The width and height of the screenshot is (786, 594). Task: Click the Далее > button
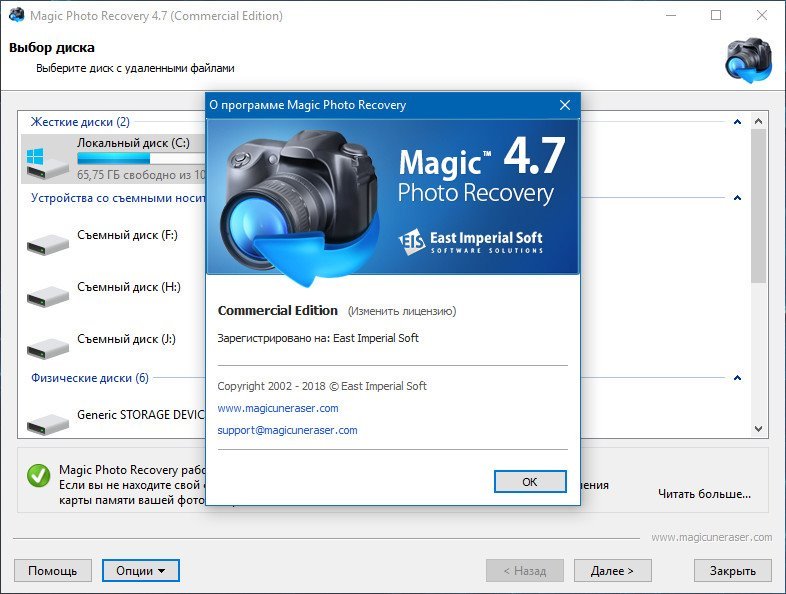(613, 570)
